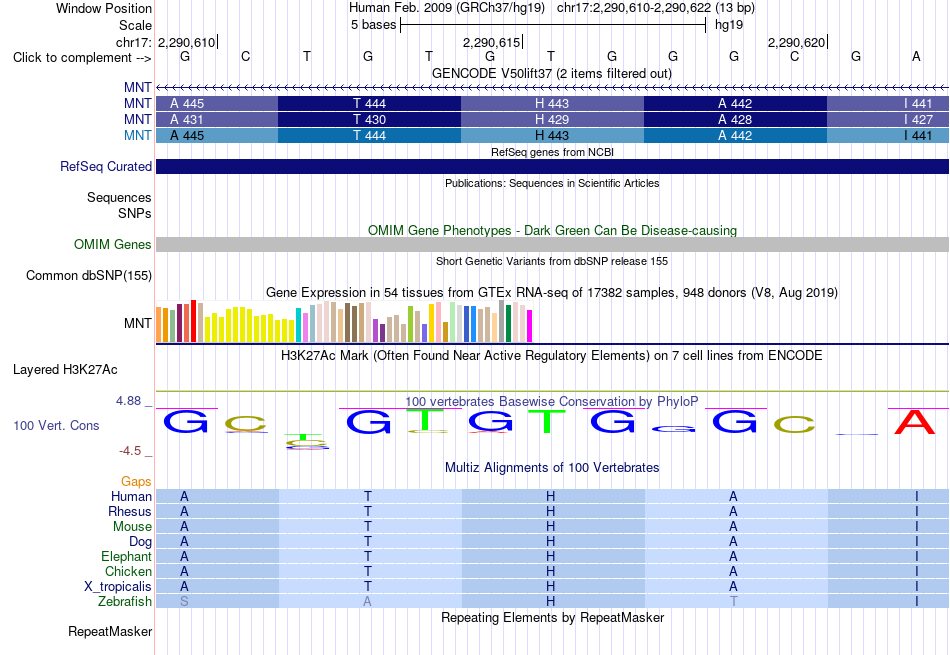This screenshot has width=950, height=655.
Task: Click the MNT codon block 'H 429'
Action: point(552,119)
